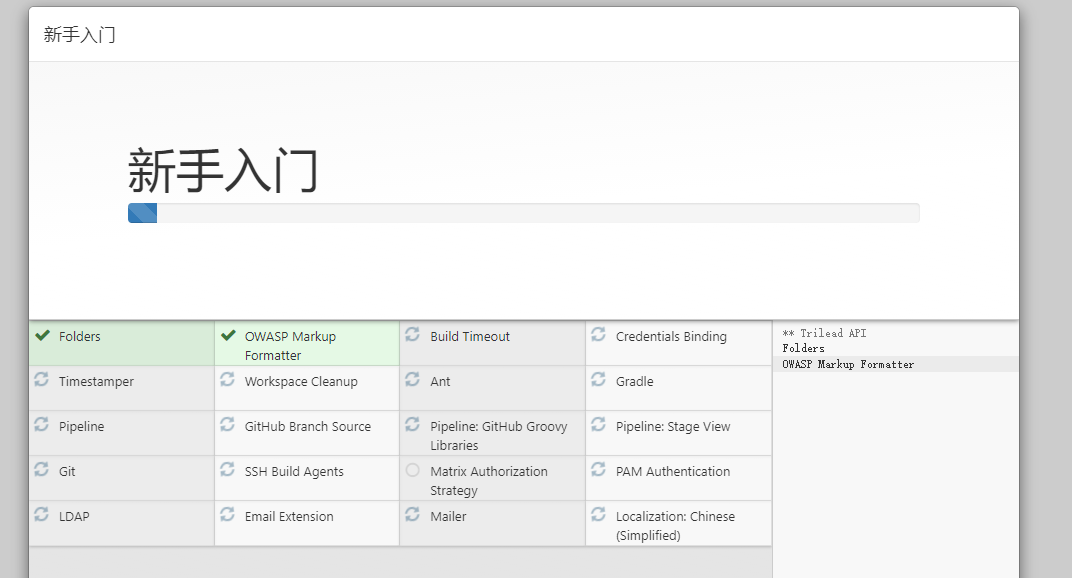
Task: Click the Git plugin label
Action: click(x=67, y=472)
